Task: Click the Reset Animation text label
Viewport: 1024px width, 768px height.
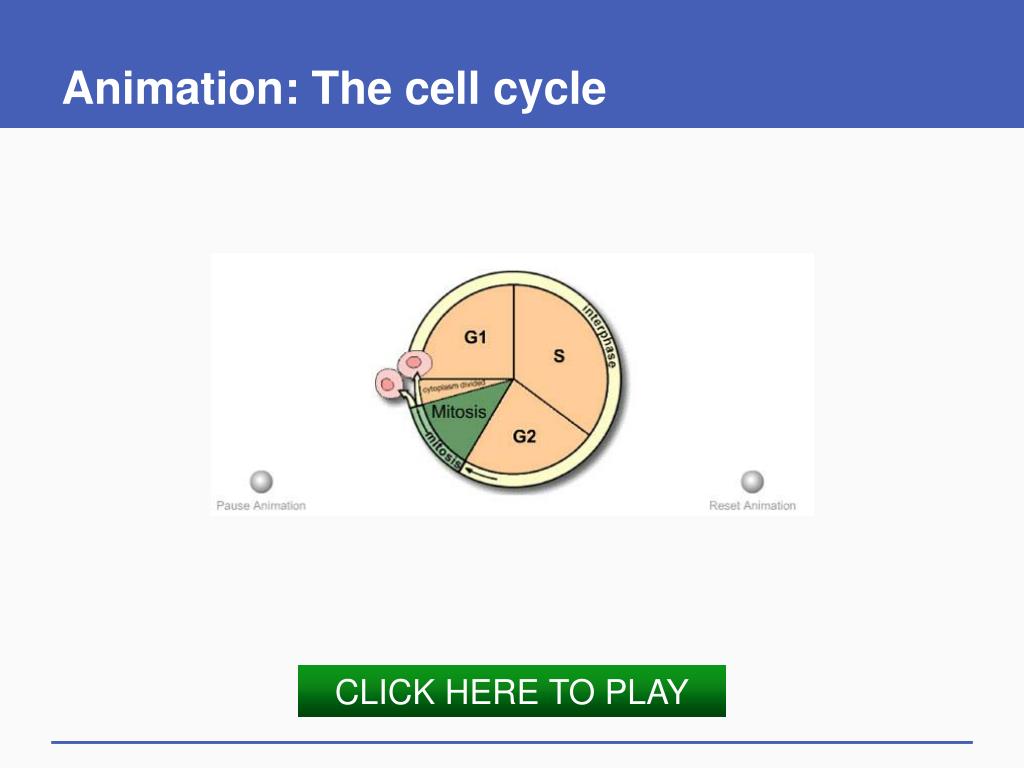Action: coord(752,505)
